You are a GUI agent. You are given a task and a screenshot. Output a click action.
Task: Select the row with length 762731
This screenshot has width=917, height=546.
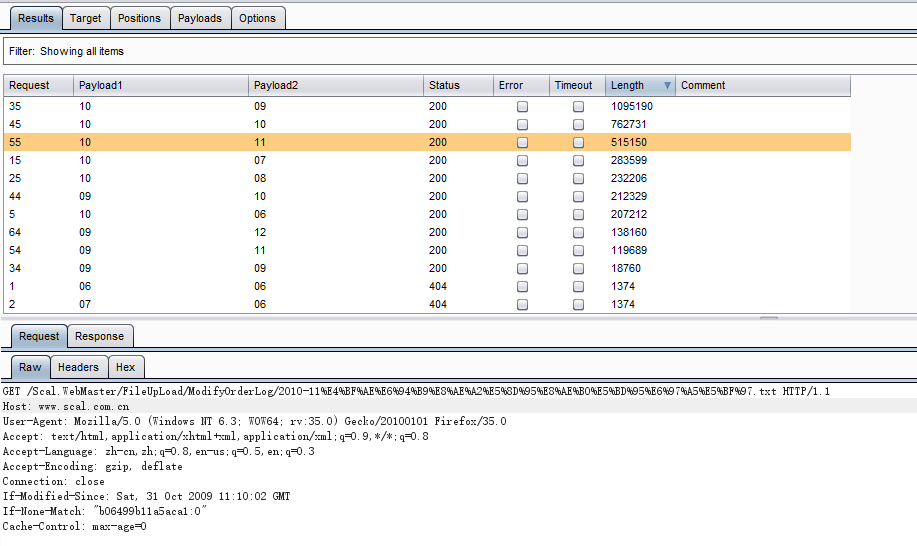click(x=427, y=125)
